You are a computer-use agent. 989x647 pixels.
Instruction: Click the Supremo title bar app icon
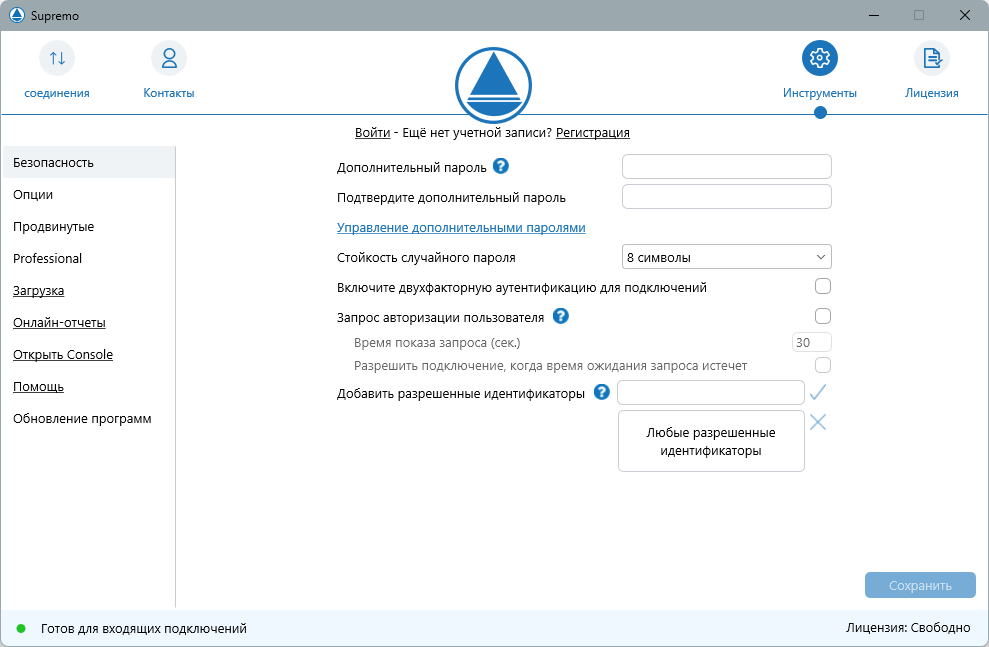[x=17, y=15]
